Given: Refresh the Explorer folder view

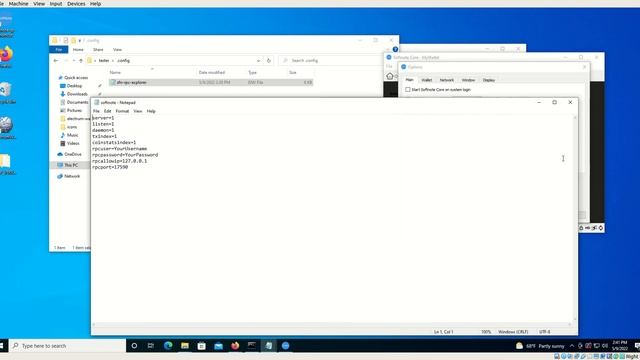Looking at the screenshot, I should pyautogui.click(x=269, y=60).
